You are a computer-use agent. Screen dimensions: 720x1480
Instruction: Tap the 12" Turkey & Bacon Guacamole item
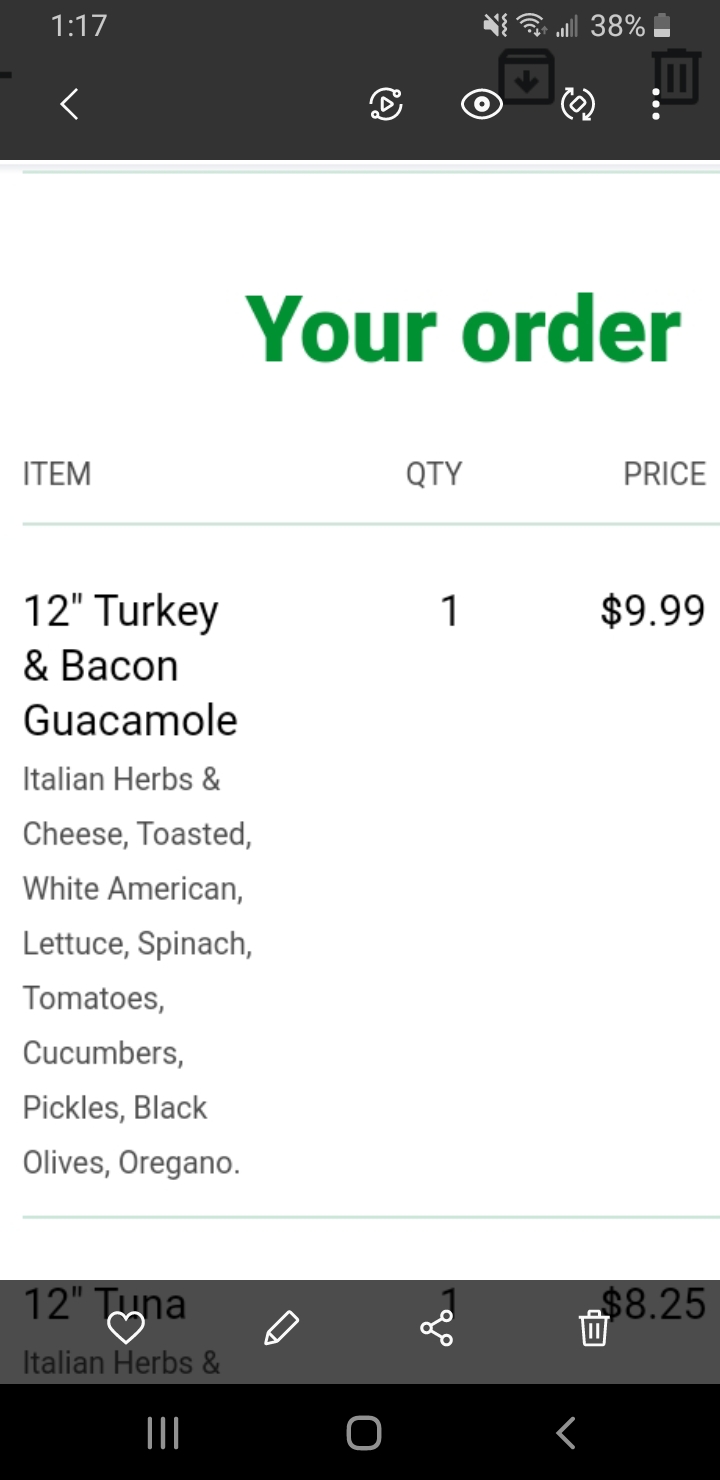click(130, 664)
